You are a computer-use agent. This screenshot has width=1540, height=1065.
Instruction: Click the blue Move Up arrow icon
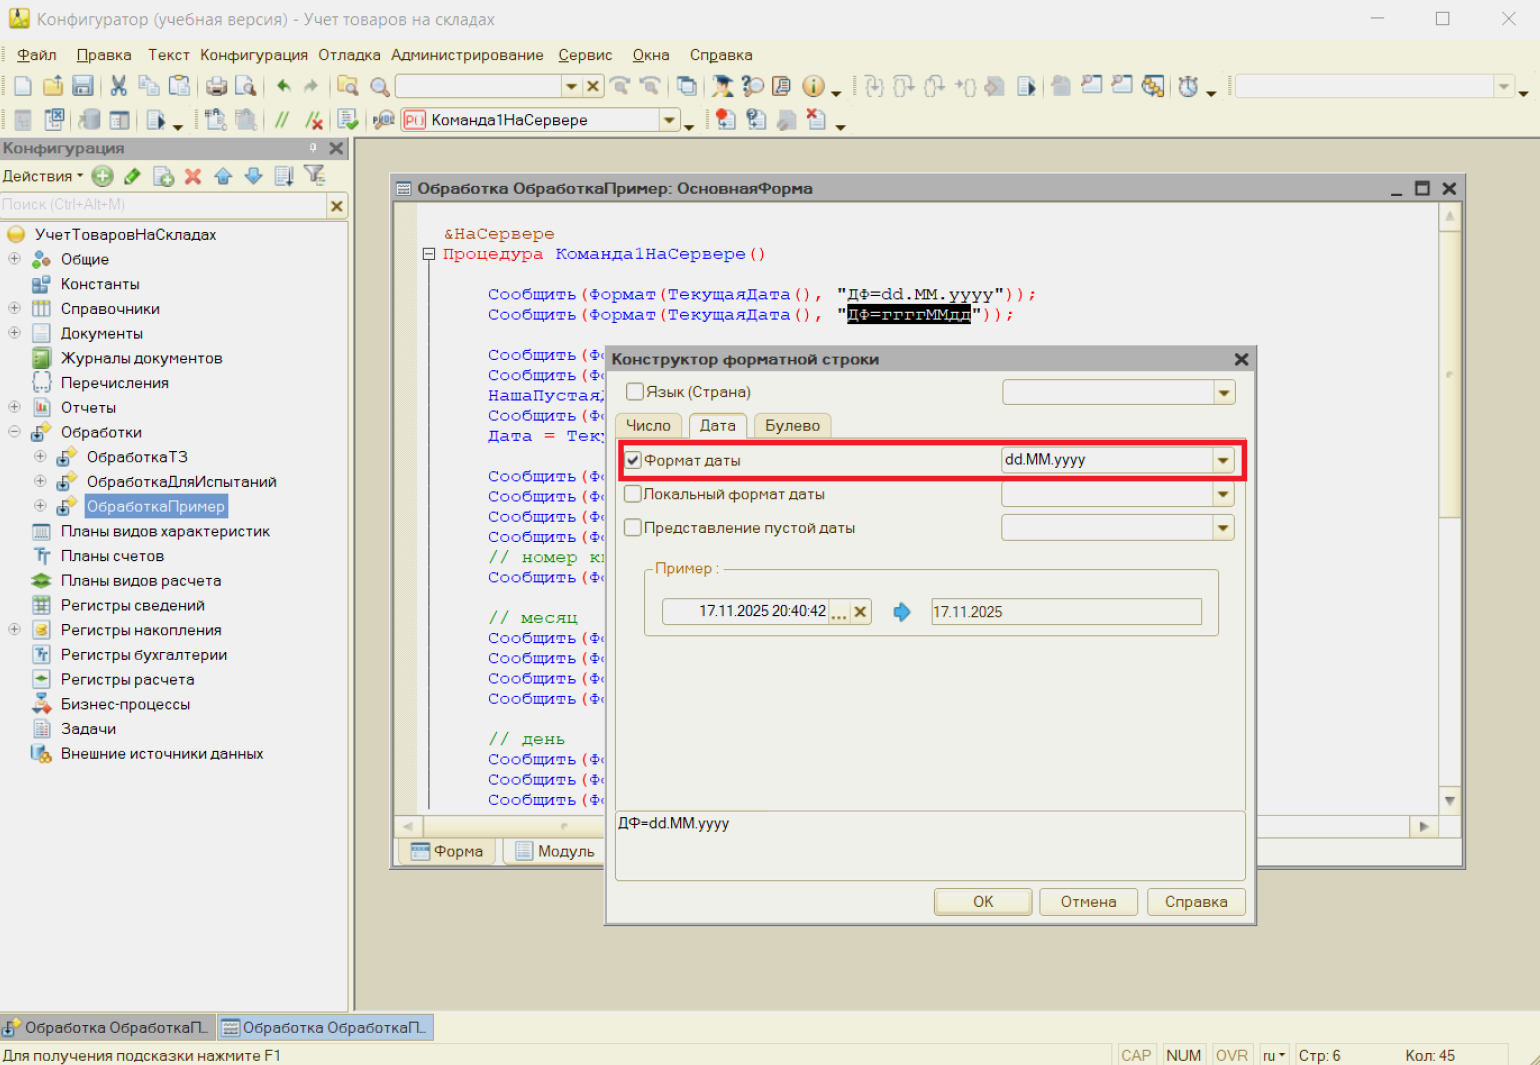click(x=223, y=176)
